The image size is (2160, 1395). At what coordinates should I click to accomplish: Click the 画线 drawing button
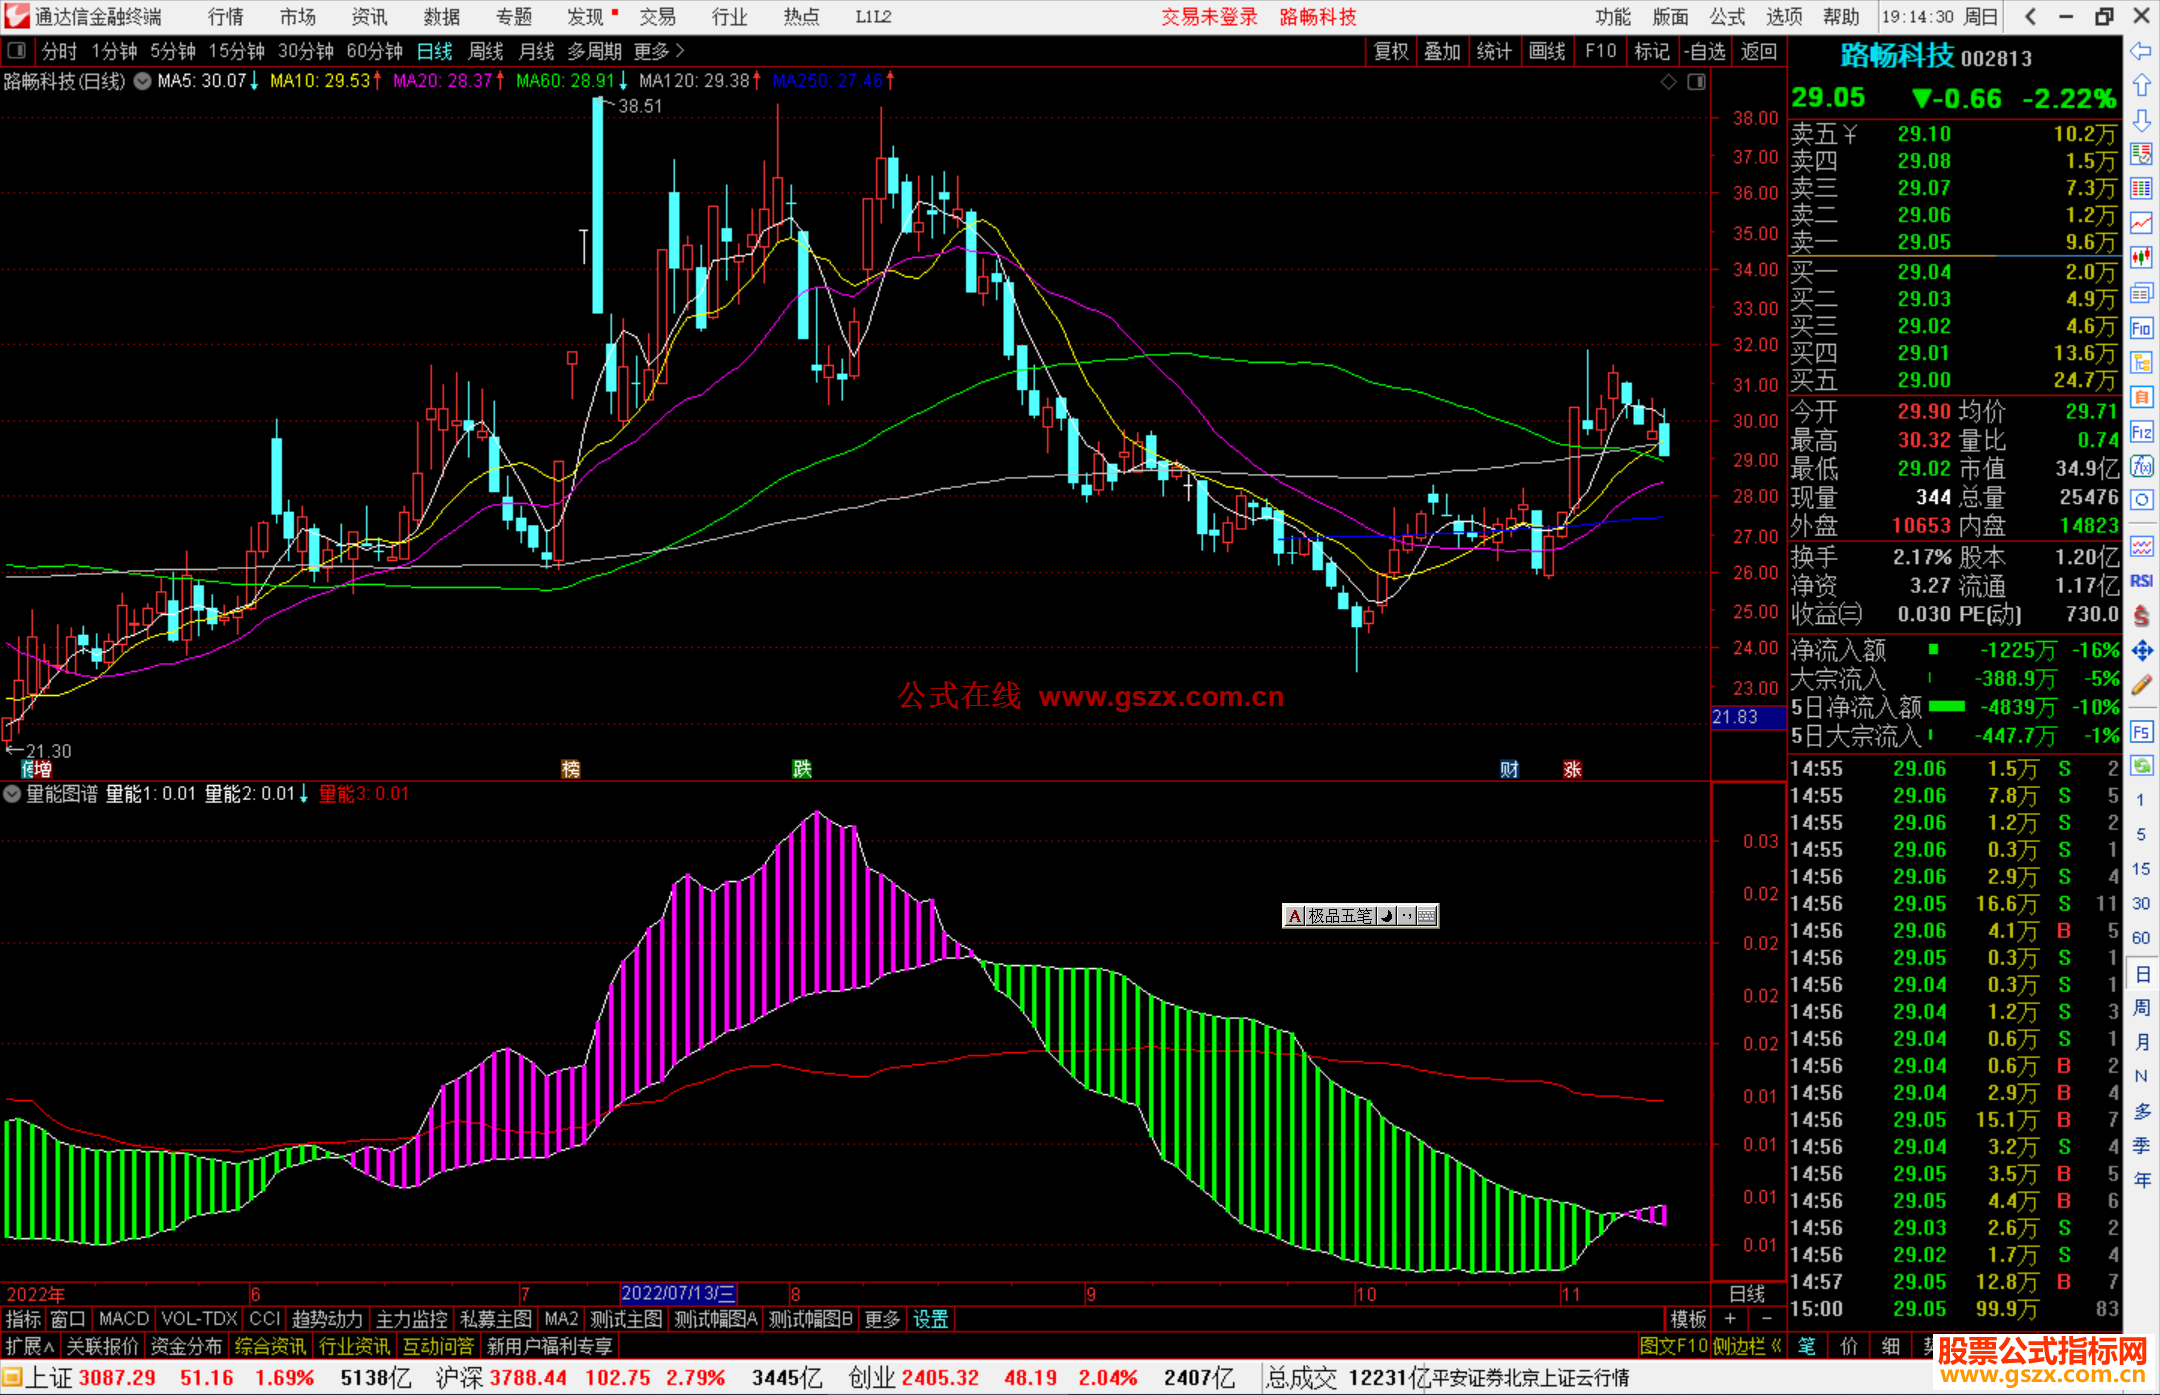pos(1546,51)
